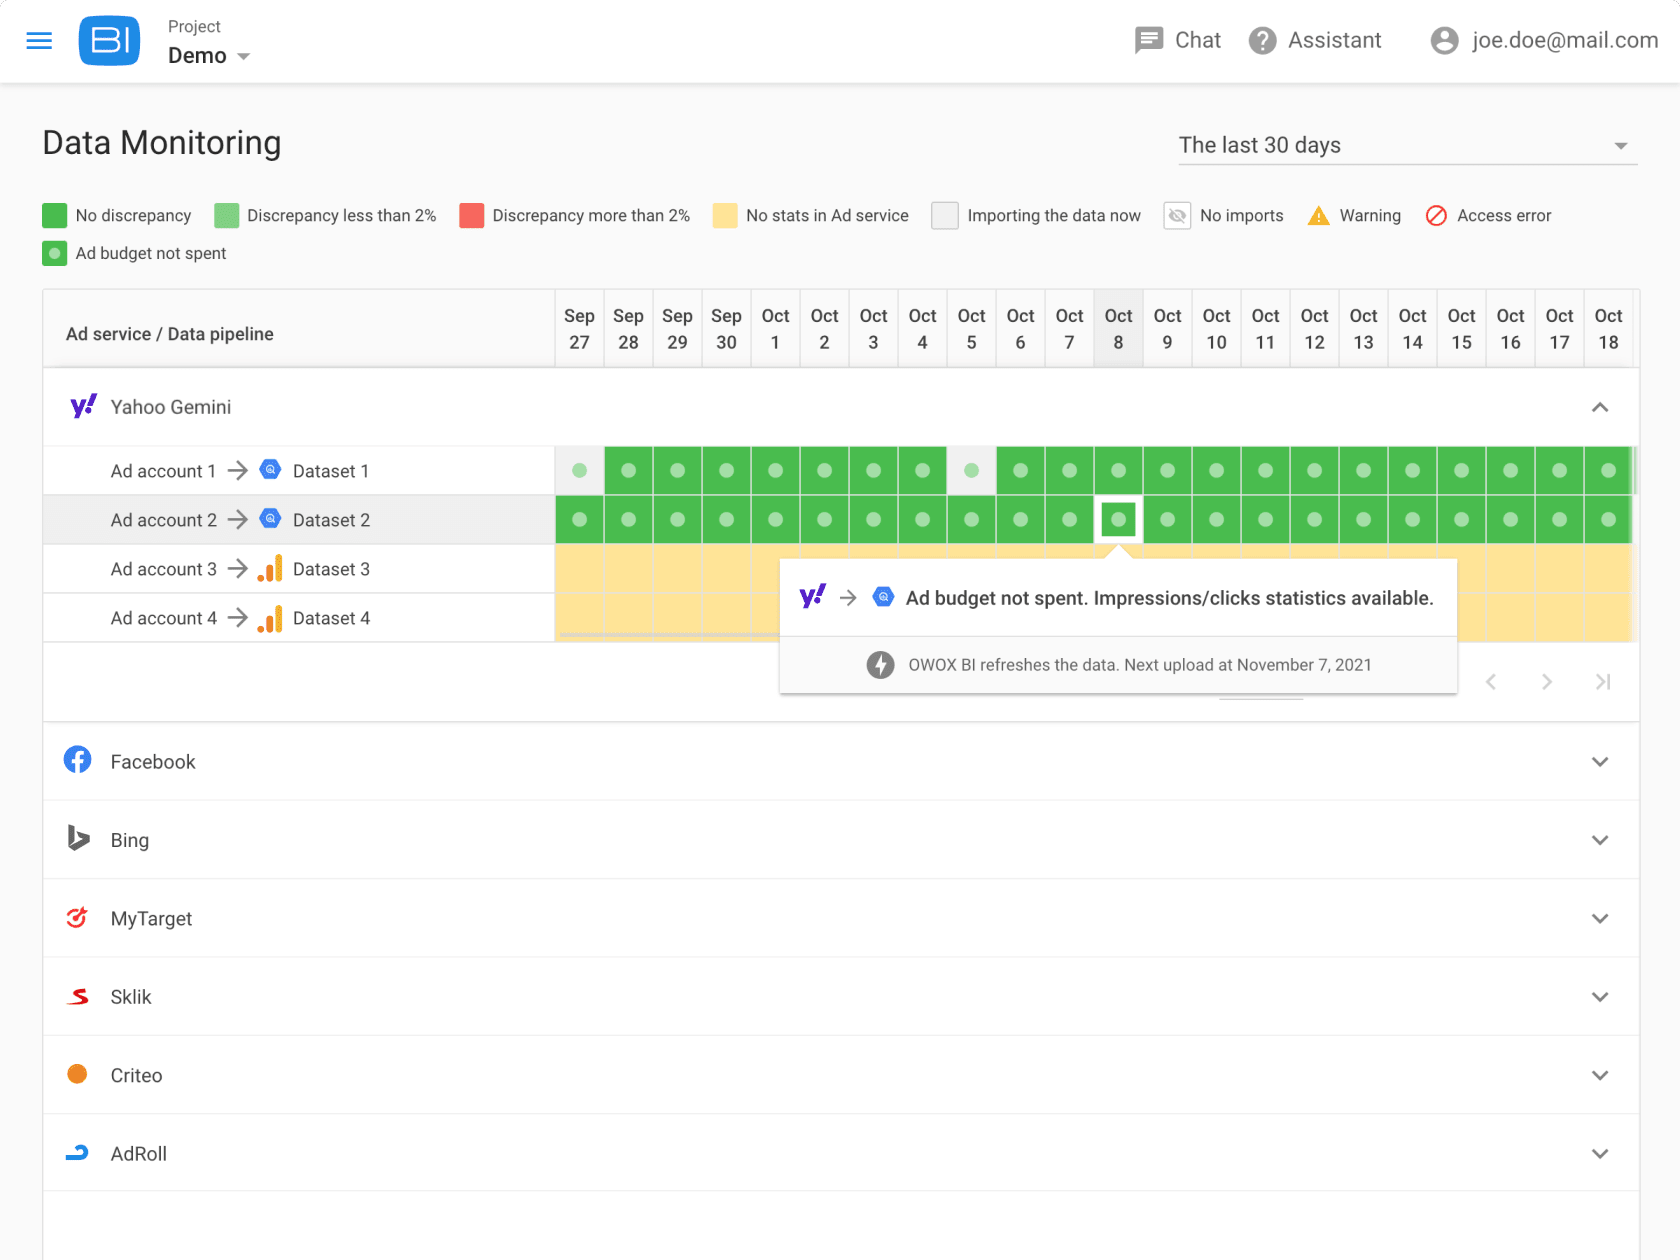1680x1260 pixels.
Task: Click the Facebook logo icon
Action: click(x=78, y=760)
